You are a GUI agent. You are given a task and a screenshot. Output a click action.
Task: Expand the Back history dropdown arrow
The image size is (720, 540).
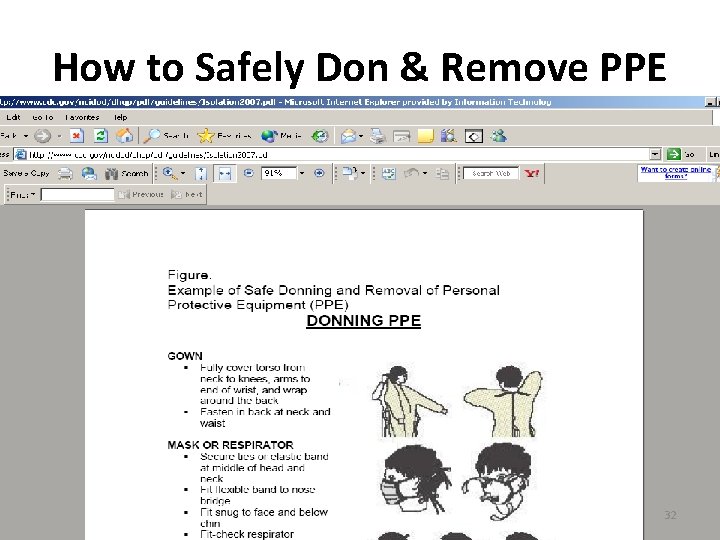[x=26, y=136]
